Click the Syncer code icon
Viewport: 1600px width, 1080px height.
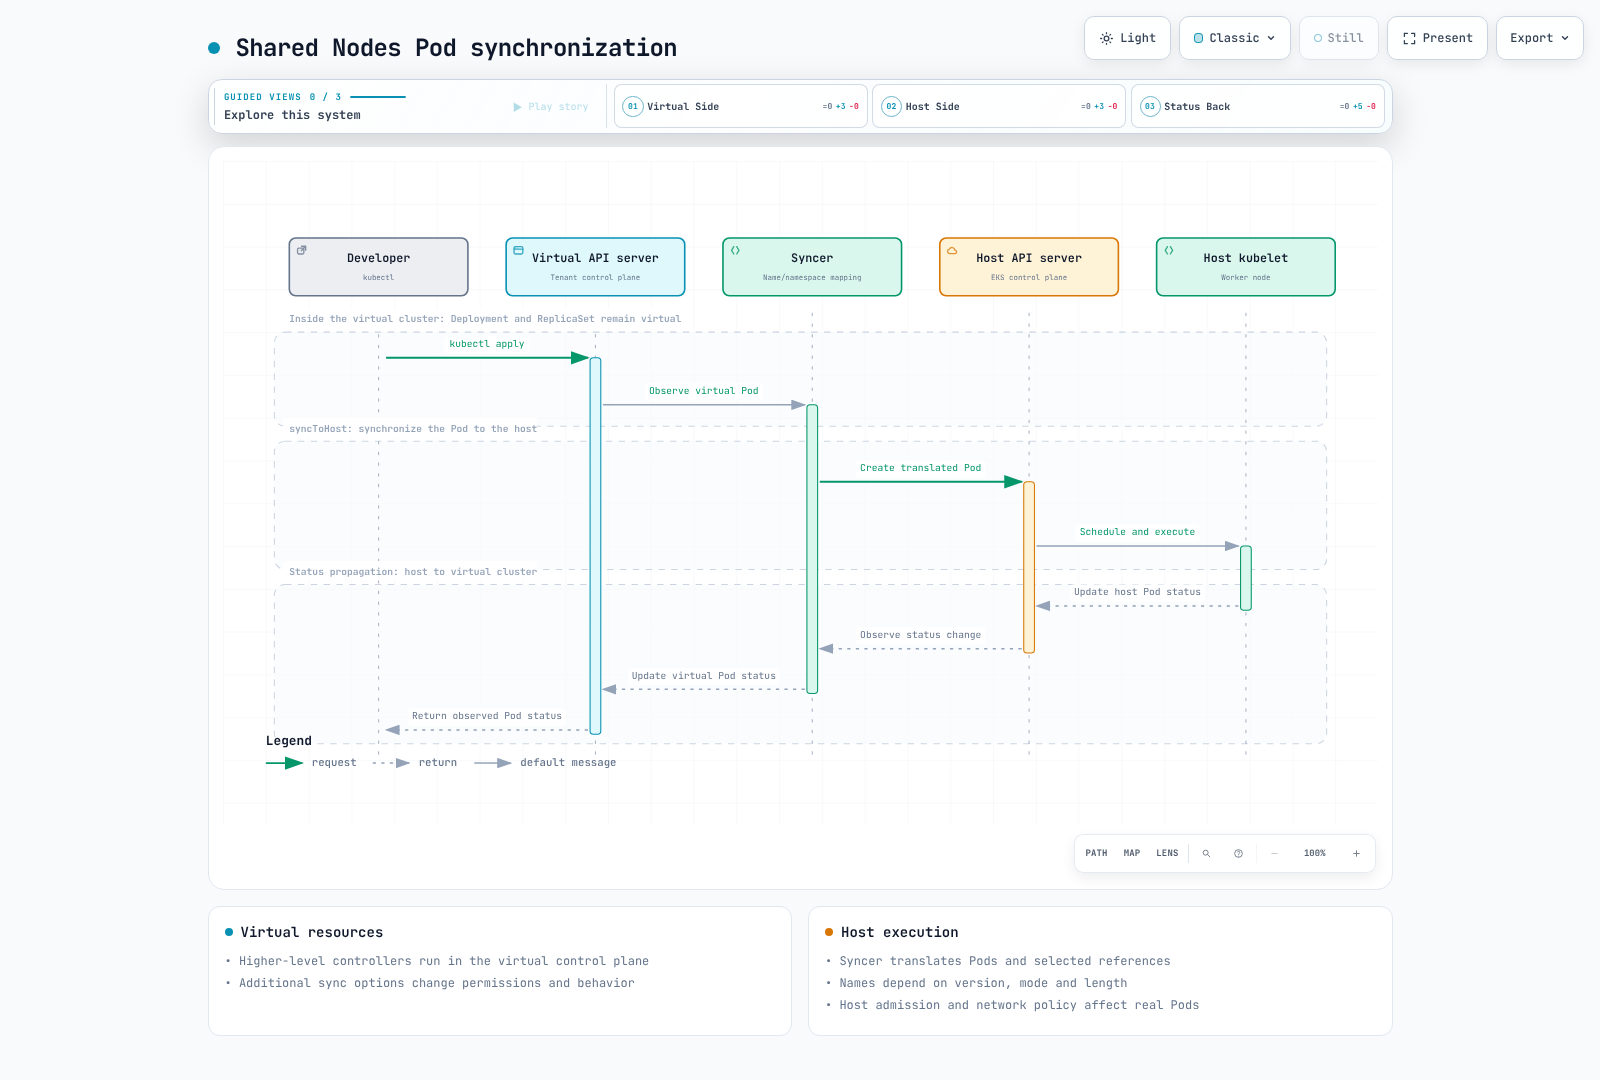(735, 251)
